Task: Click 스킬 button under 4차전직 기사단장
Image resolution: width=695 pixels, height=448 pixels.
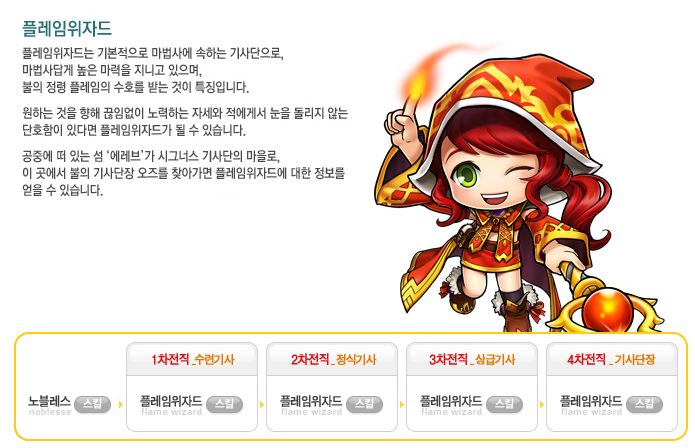Action: (644, 404)
